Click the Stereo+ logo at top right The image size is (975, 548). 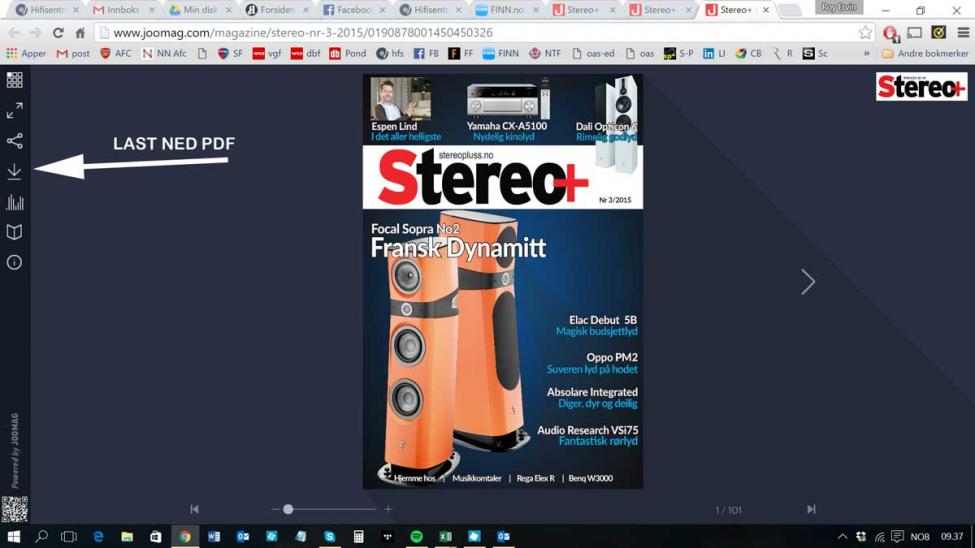(x=922, y=86)
